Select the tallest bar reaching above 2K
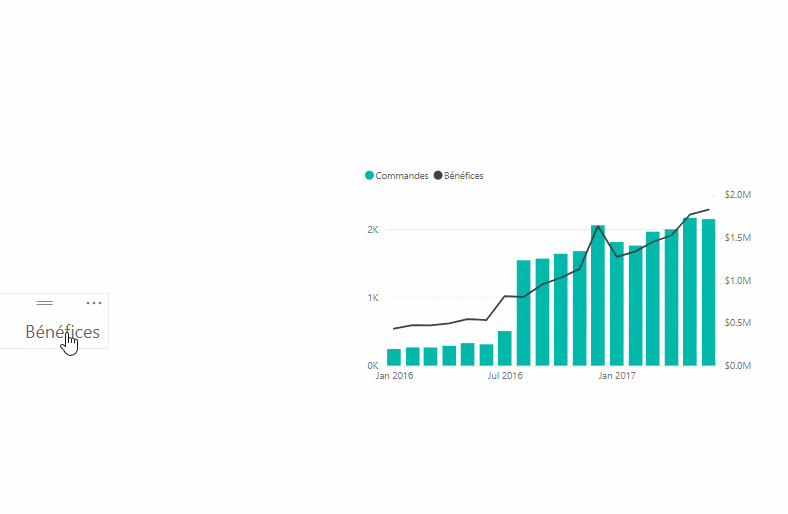The image size is (788, 514). 690,291
